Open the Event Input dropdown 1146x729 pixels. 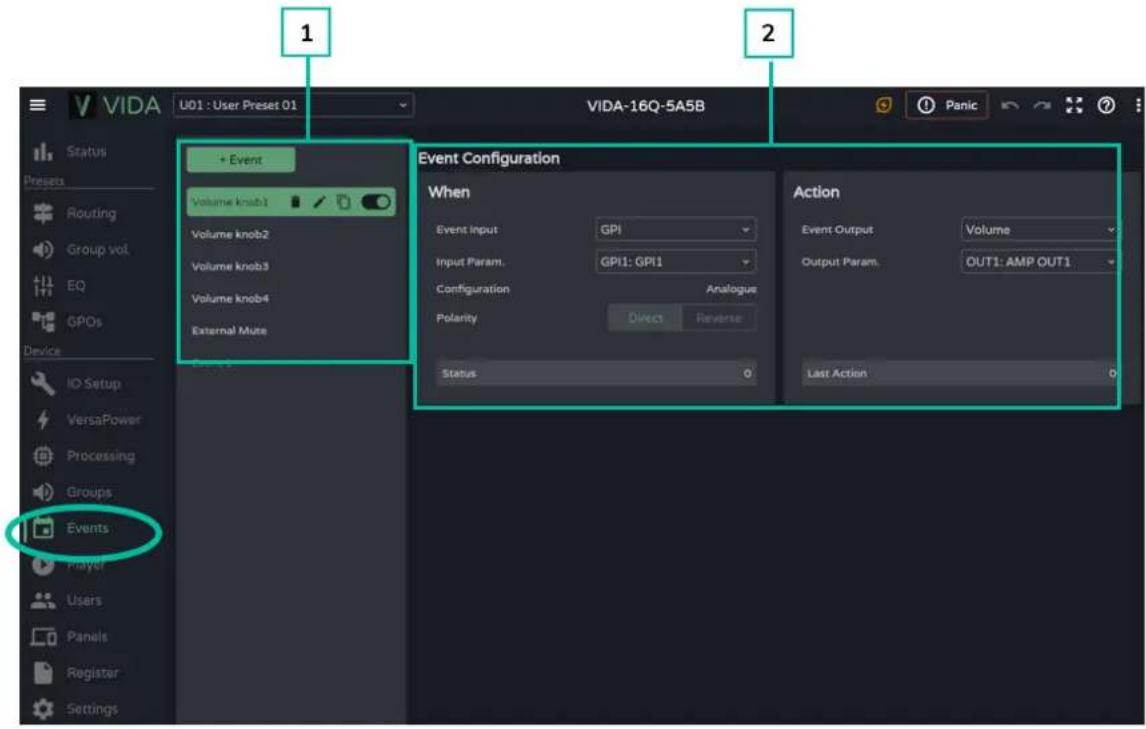(675, 230)
